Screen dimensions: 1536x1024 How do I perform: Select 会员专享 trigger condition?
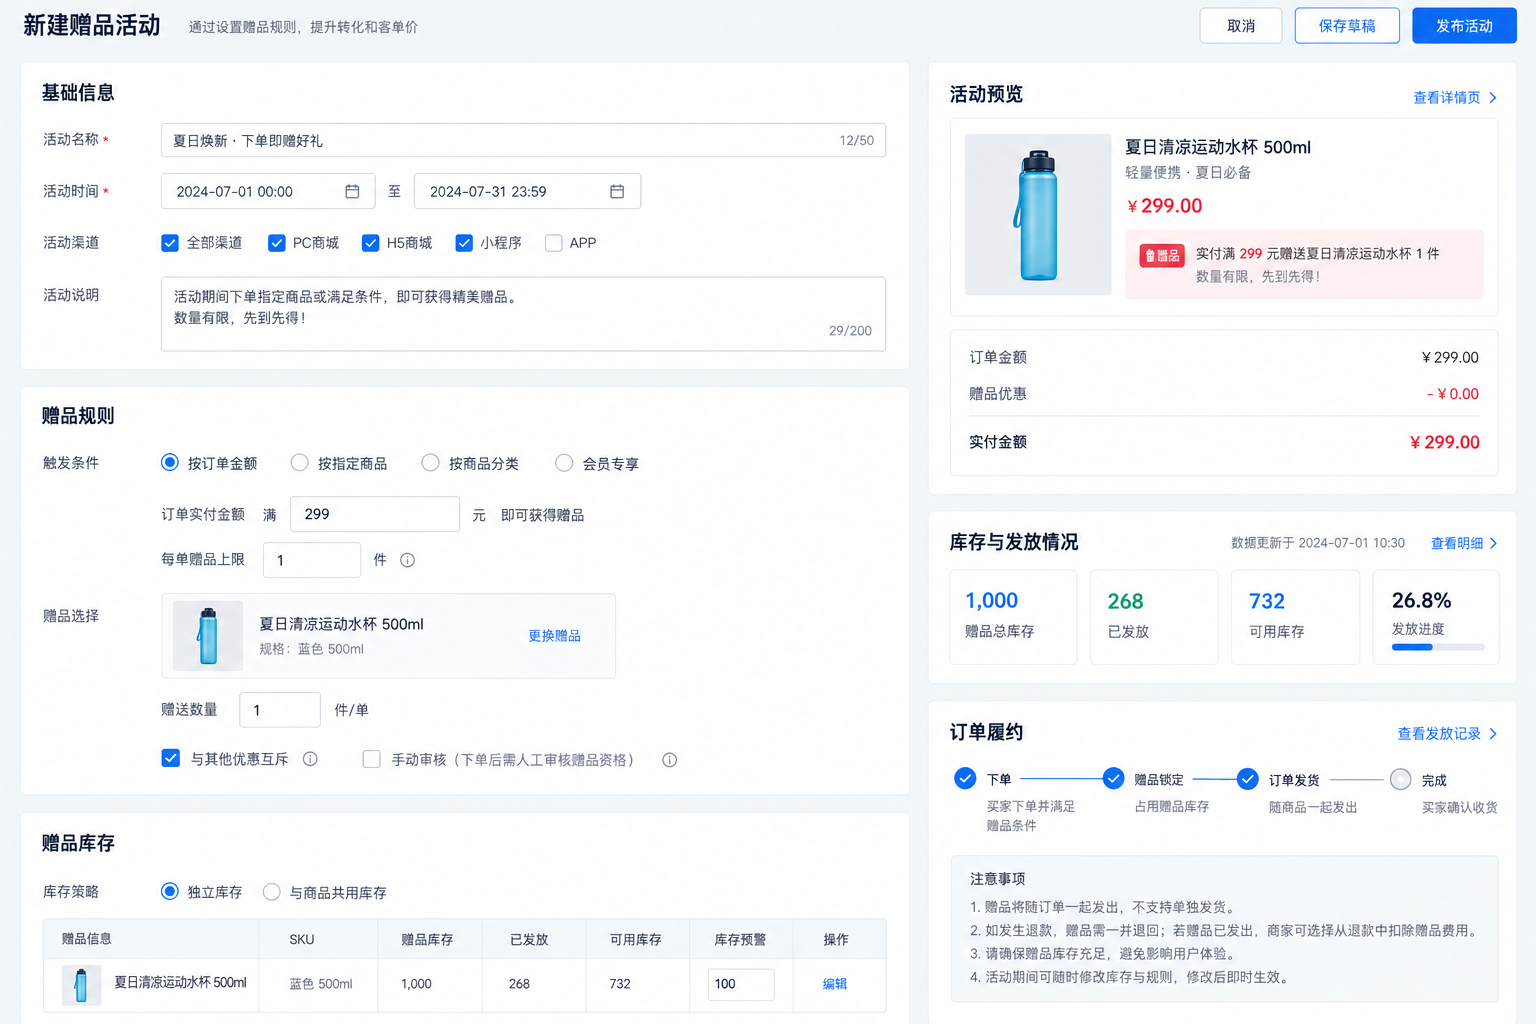564,462
